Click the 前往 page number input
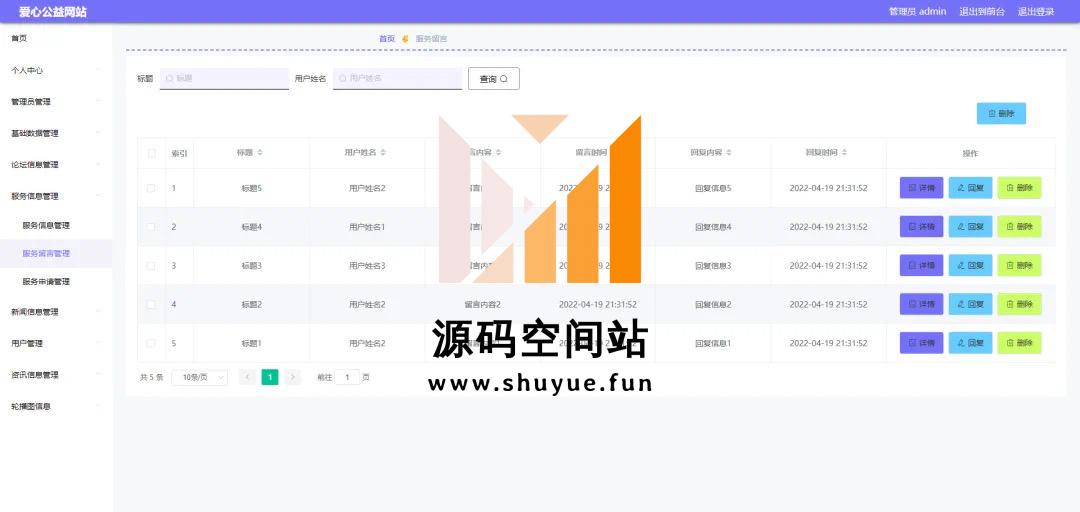Viewport: 1080px width, 512px height. pyautogui.click(x=347, y=377)
